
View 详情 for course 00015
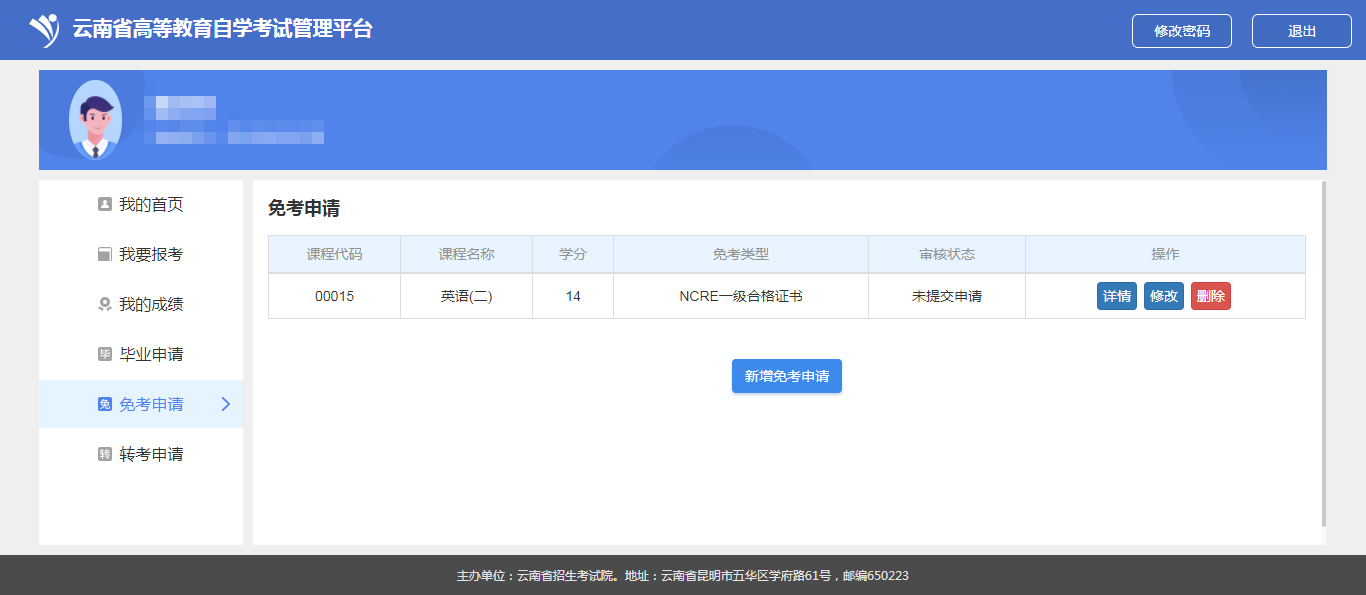tap(1116, 296)
